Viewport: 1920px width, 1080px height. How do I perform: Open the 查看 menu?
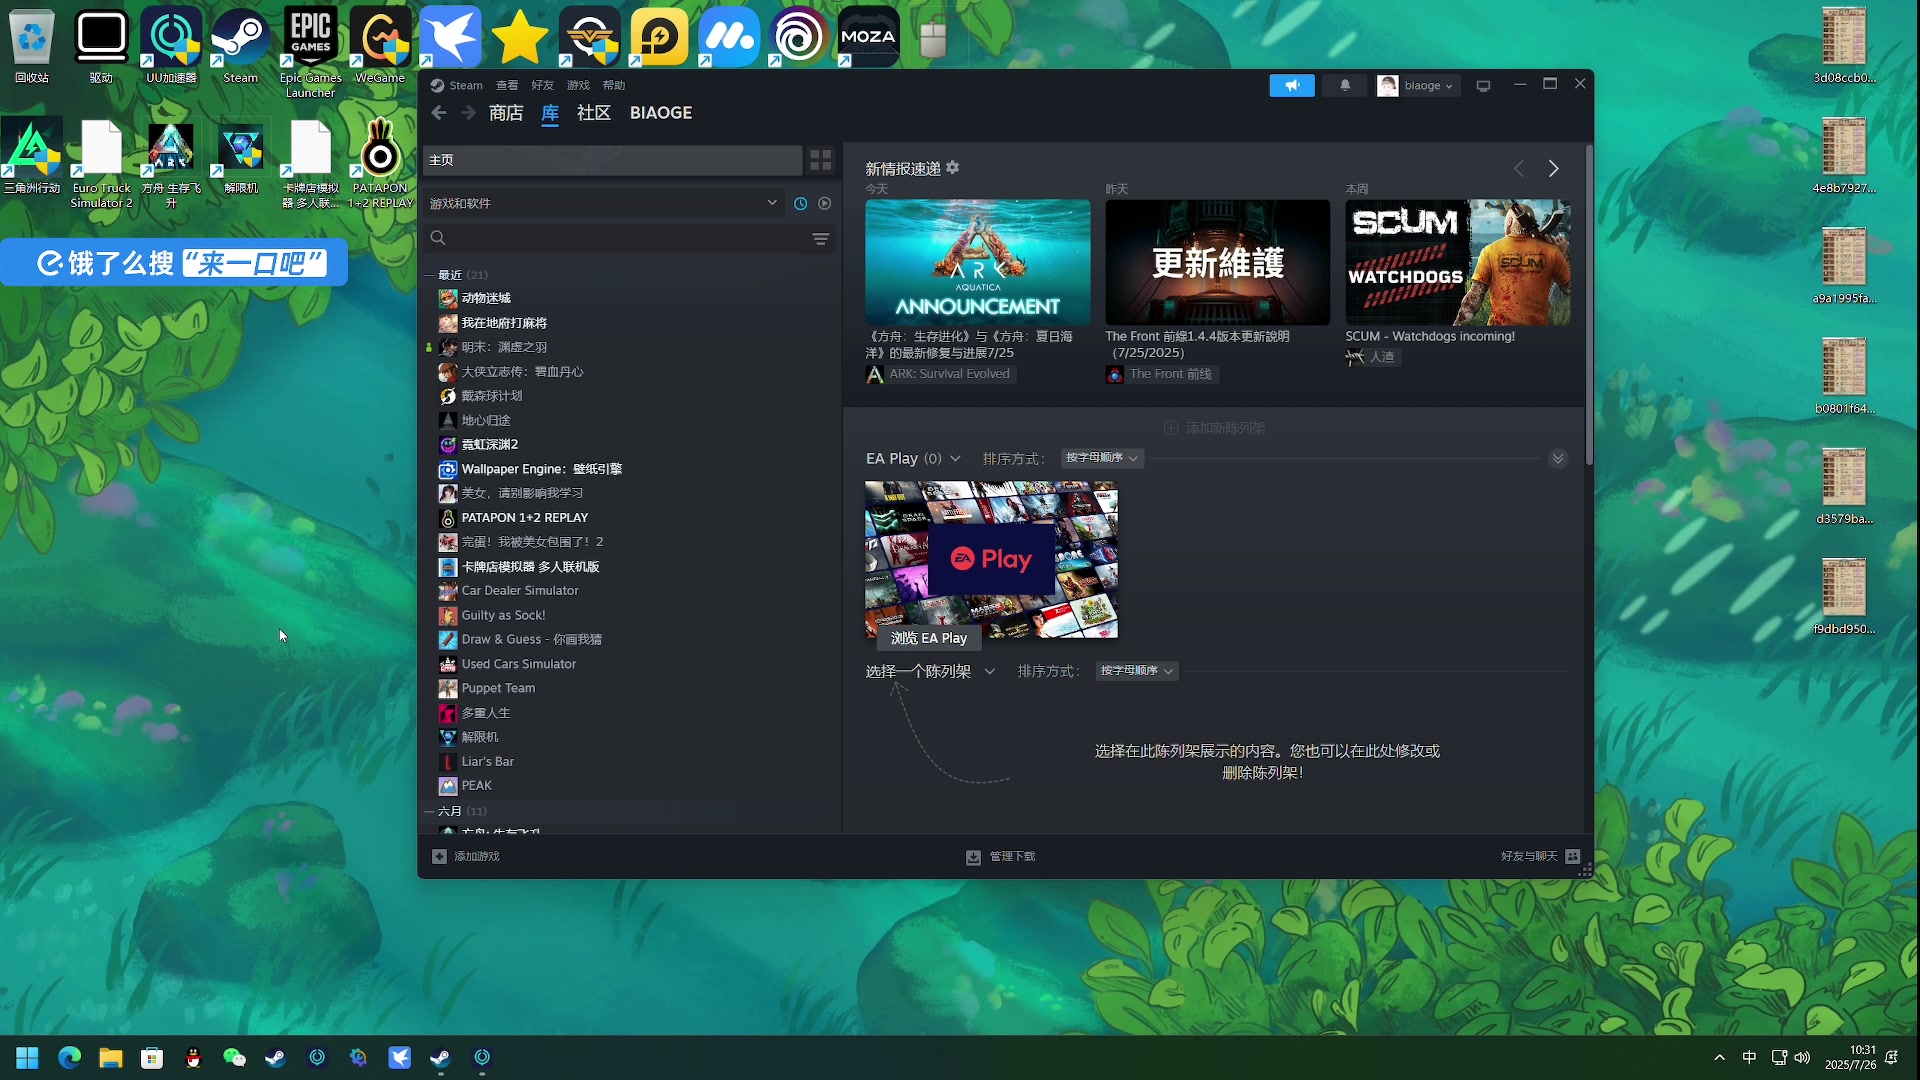point(507,85)
